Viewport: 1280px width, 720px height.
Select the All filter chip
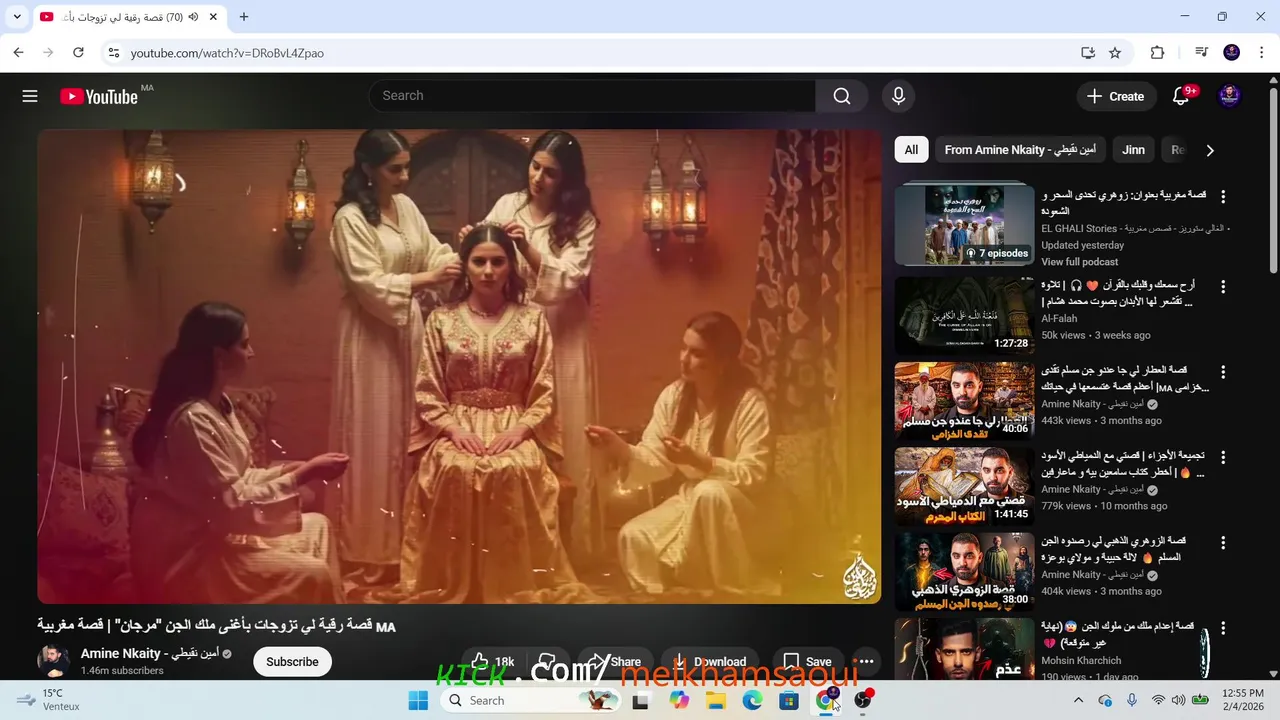[x=911, y=150]
